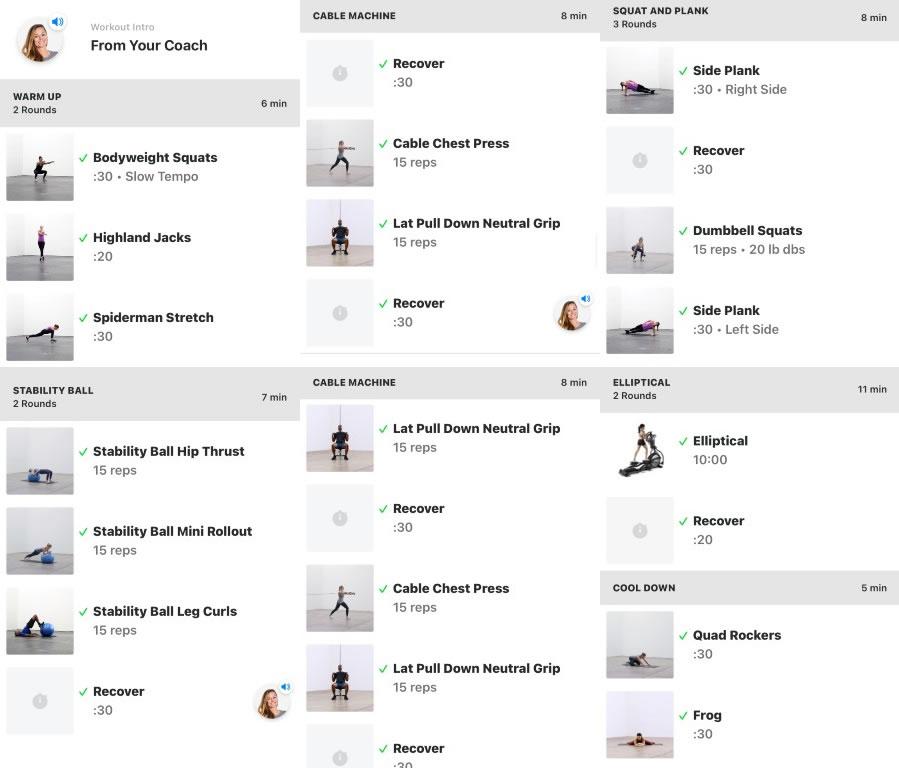Toggle the Highland Jacks completion checkmark
This screenshot has width=899, height=770.
[x=84, y=238]
